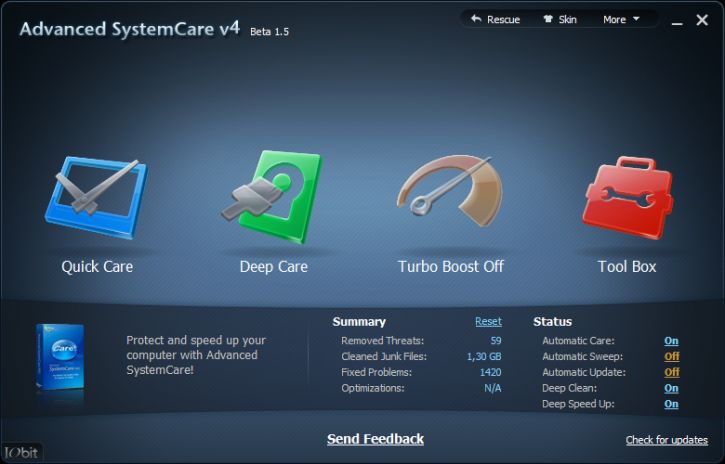Click the Skin t-shirt icon
The image size is (725, 464).
tap(548, 19)
